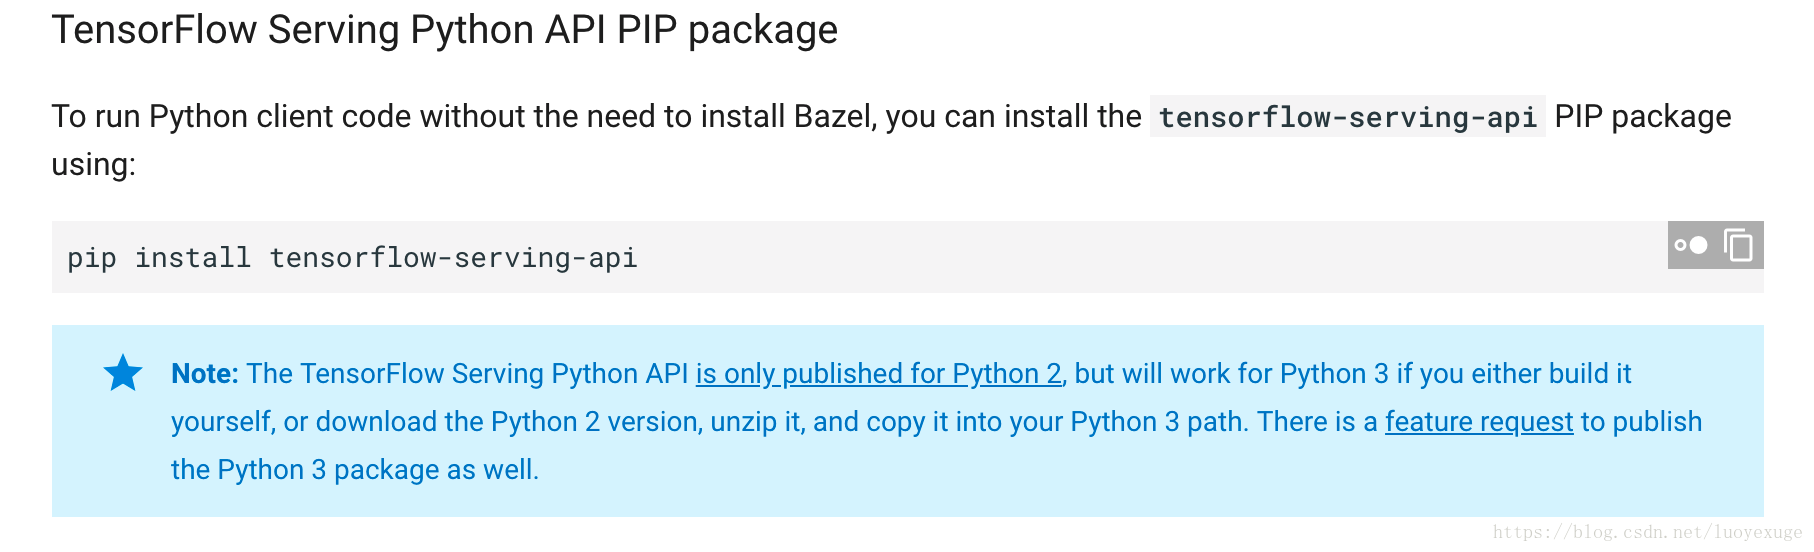Click 'tensorflow-serving-api' inside the code block
The width and height of the screenshot is (1814, 552).
(453, 258)
